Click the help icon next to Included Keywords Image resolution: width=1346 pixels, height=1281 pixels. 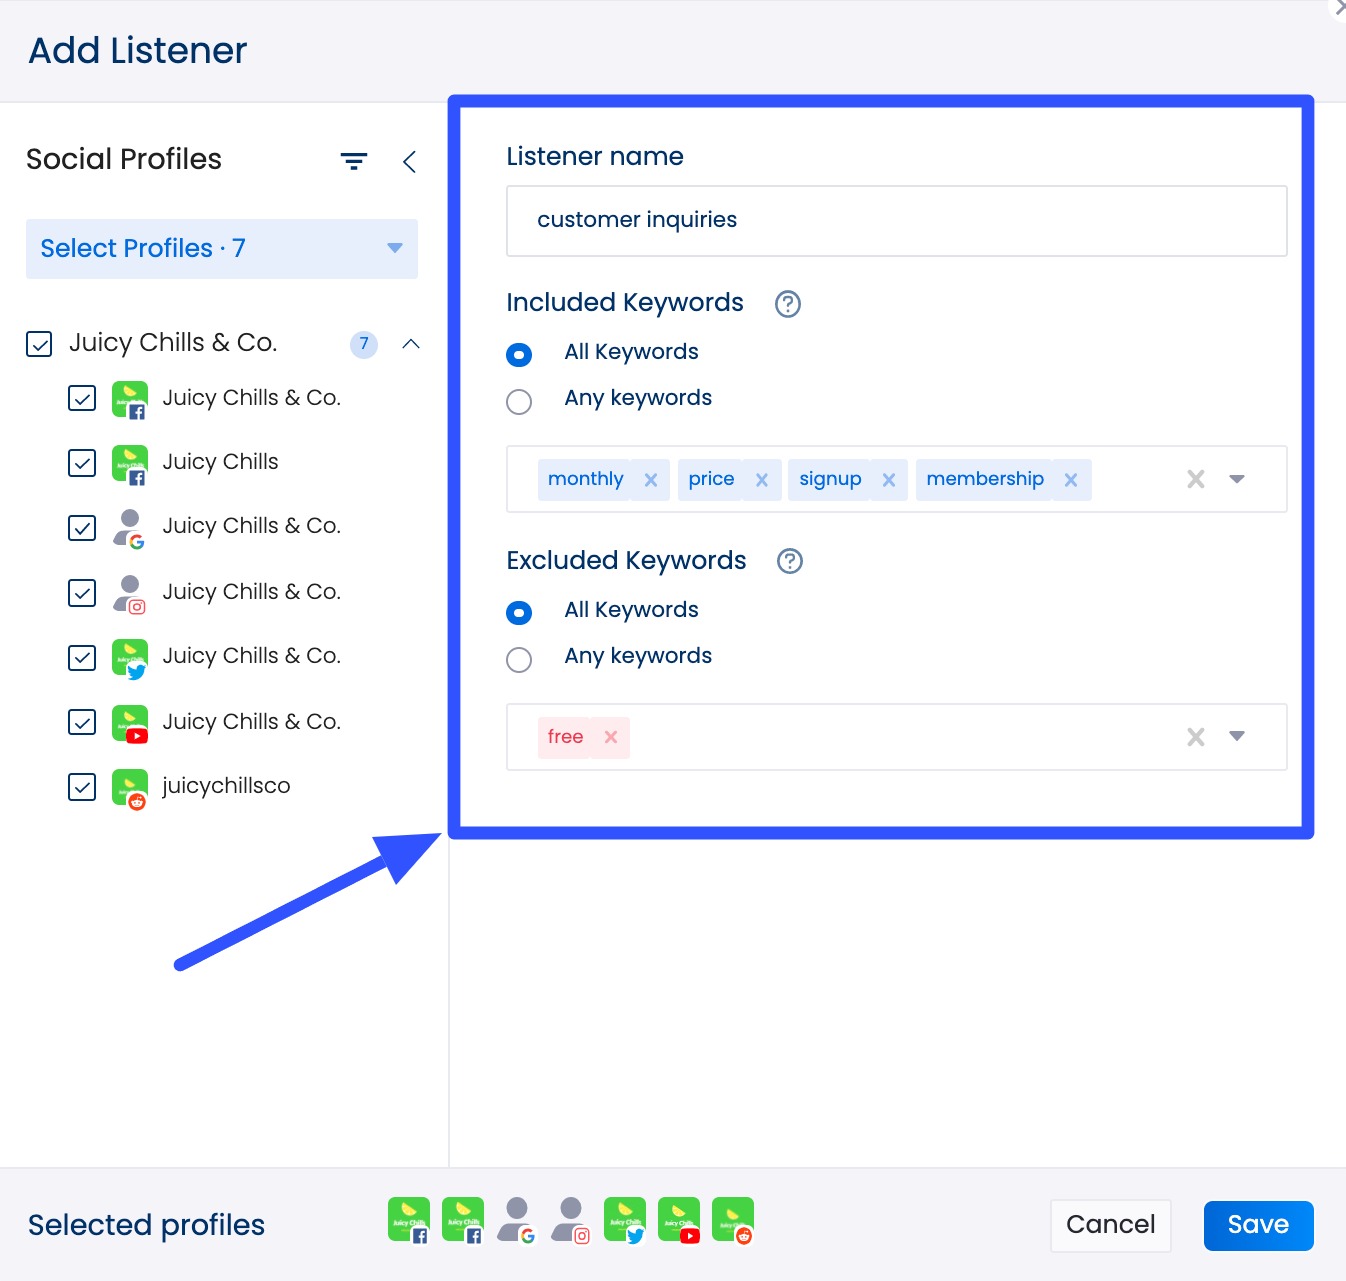pyautogui.click(x=788, y=304)
